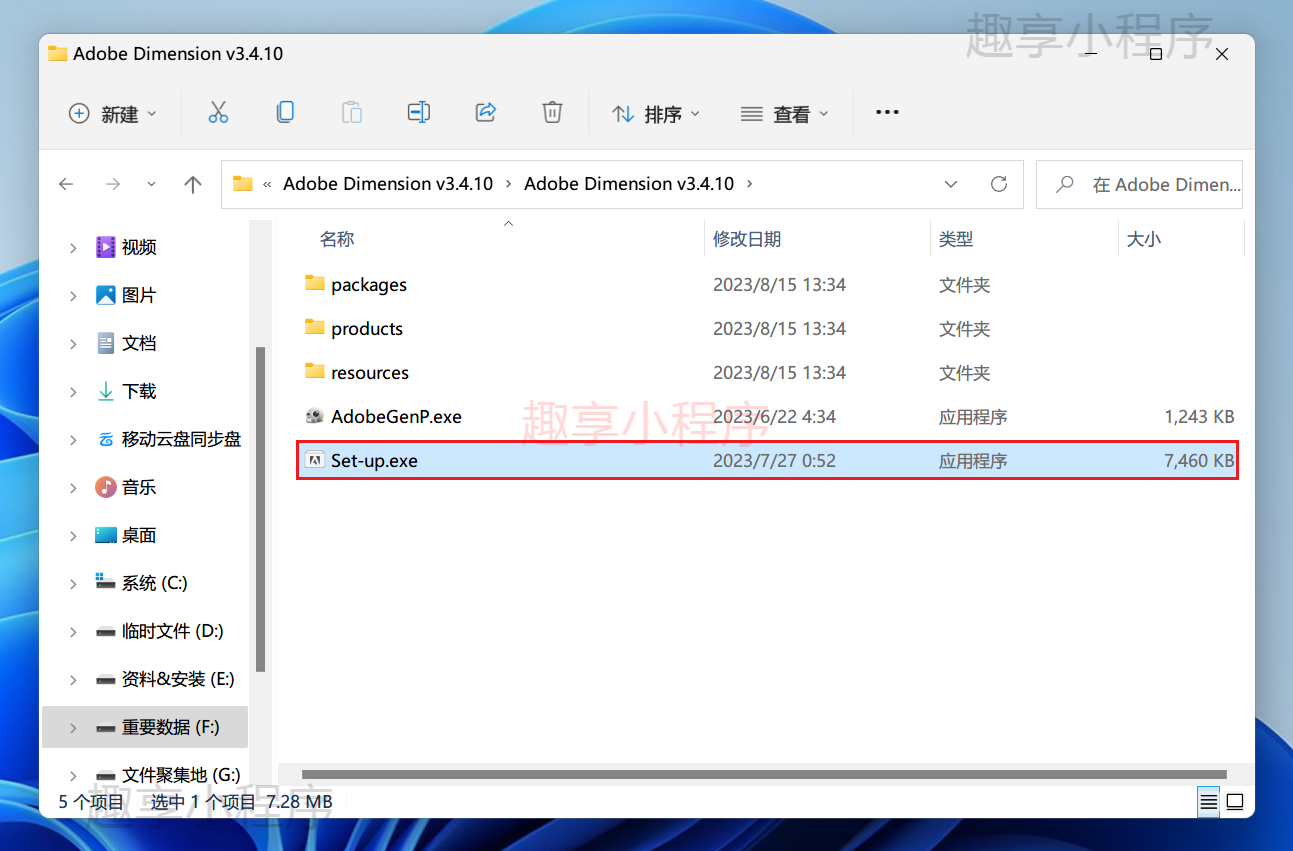Click the Set-up.exe Adobe icon
Viewport: 1293px width, 851px height.
coord(315,460)
